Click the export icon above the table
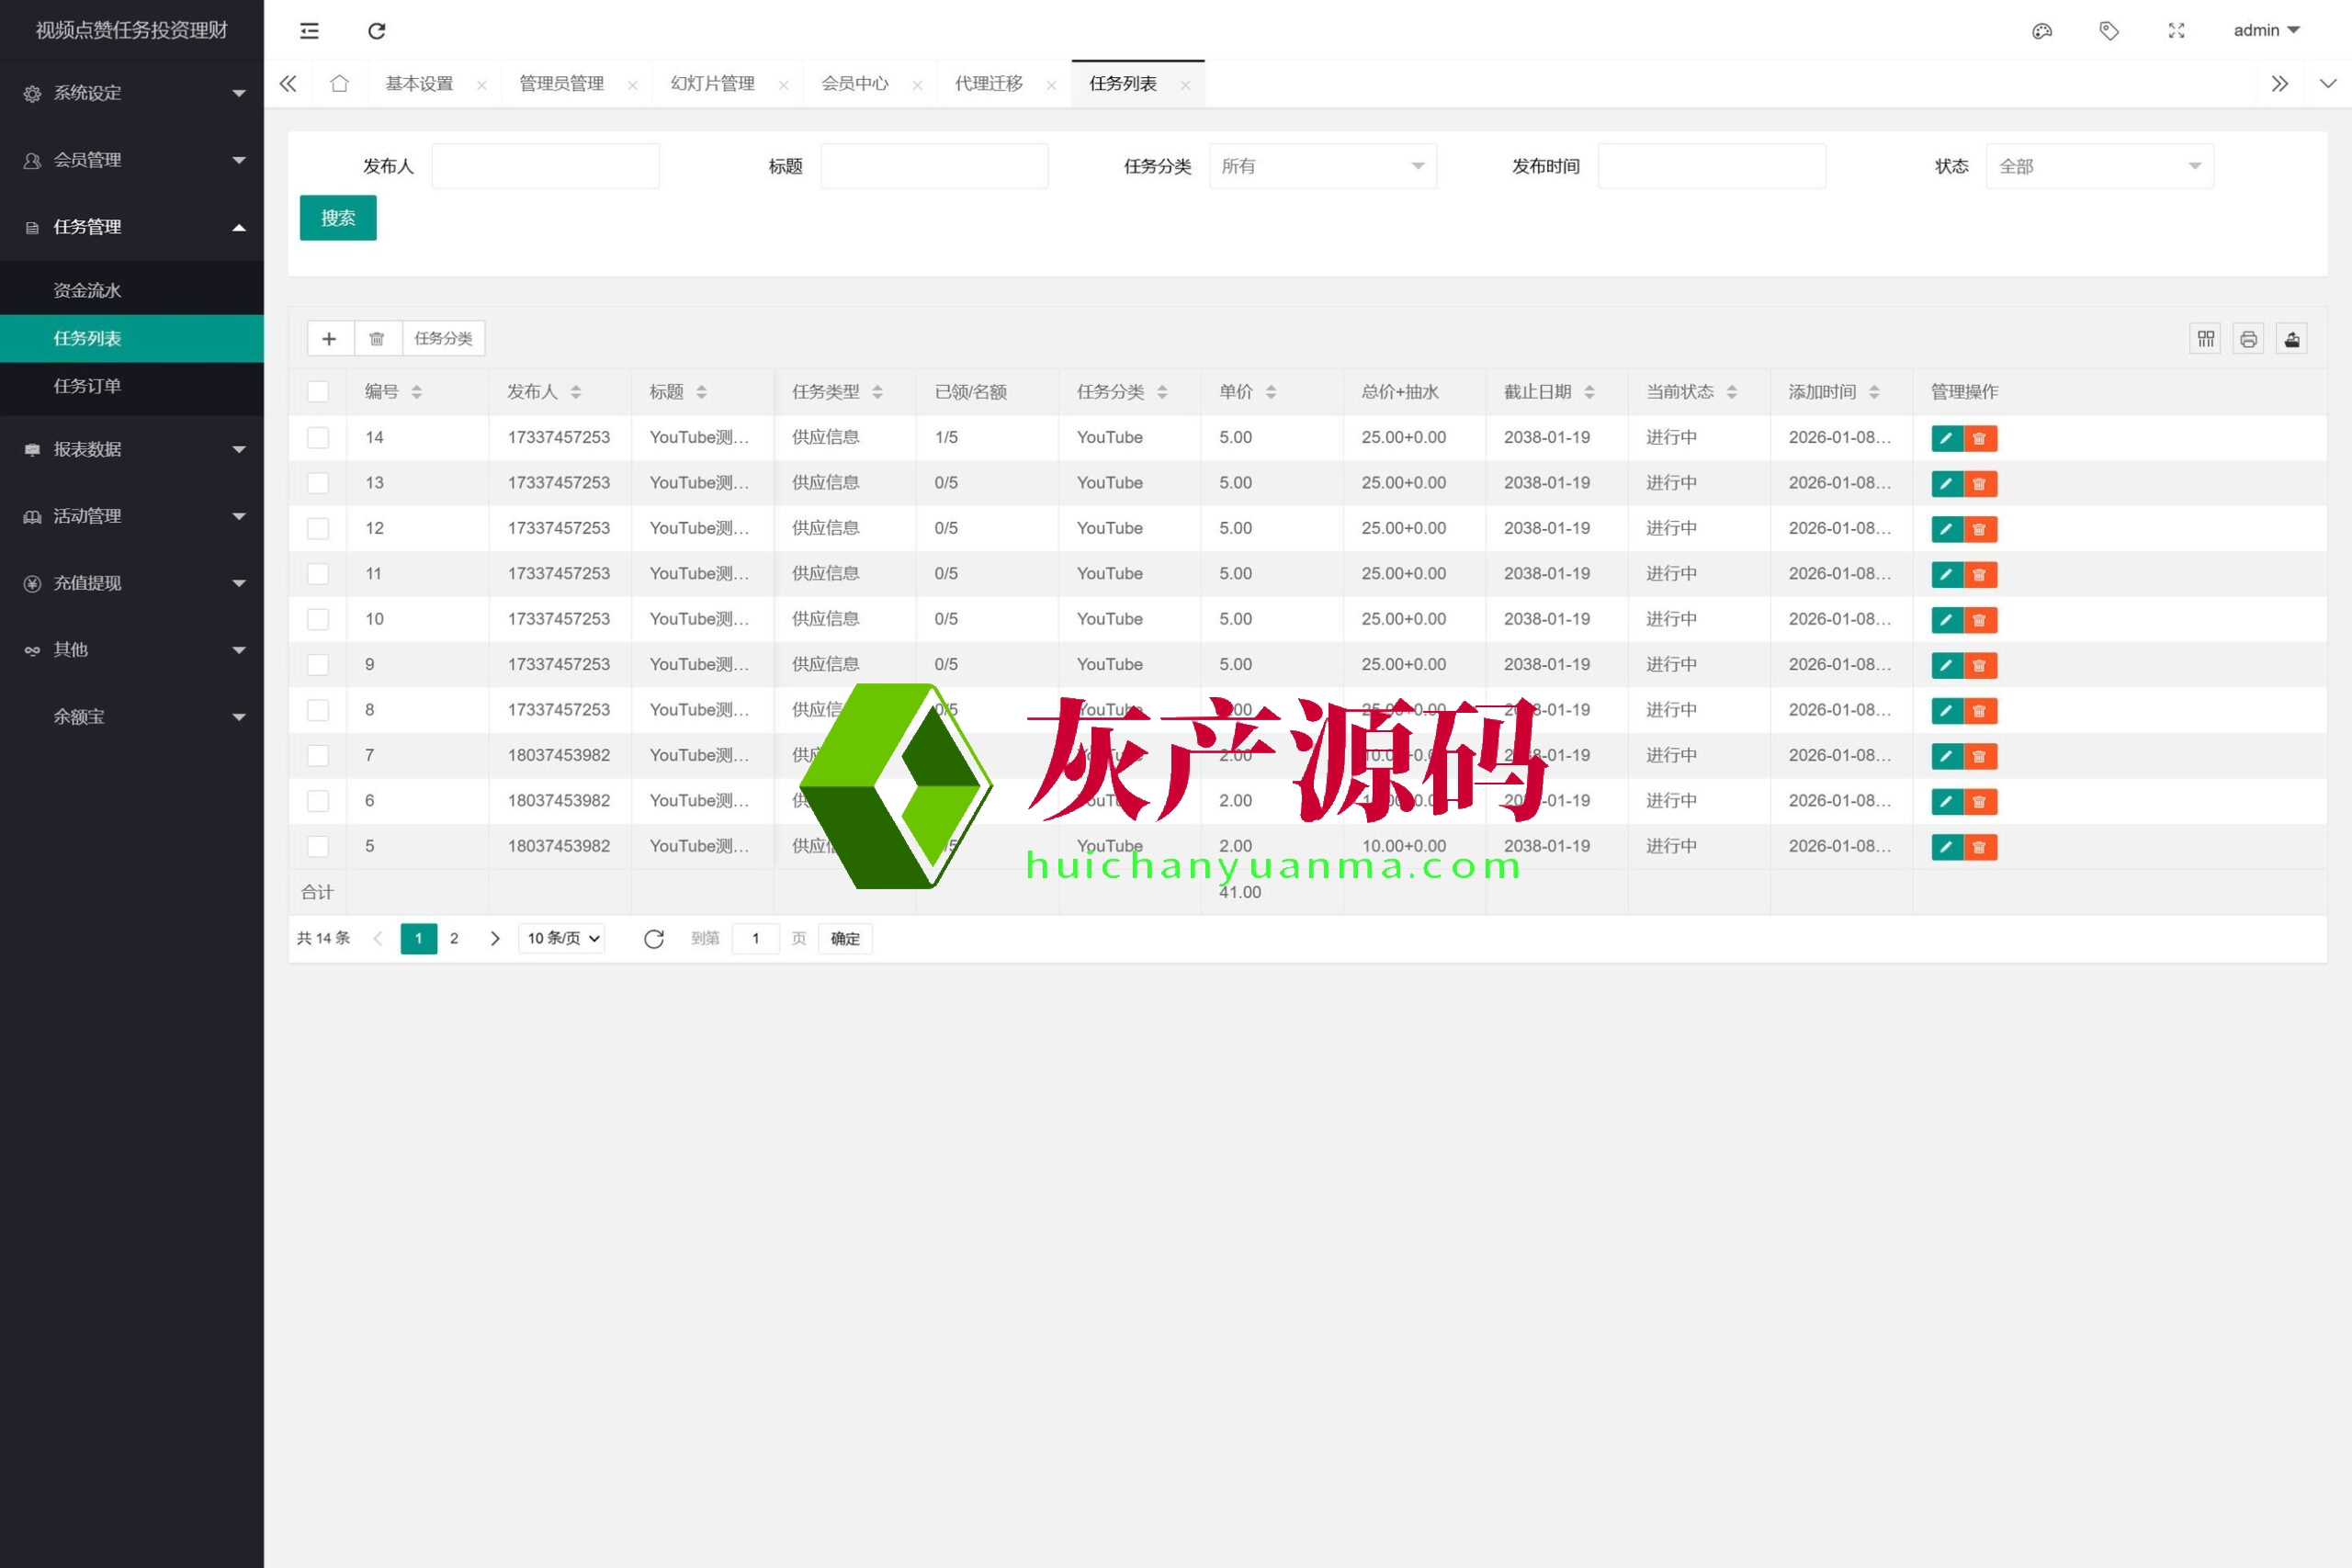Screen dimensions: 2352x1568 tap(2292, 340)
